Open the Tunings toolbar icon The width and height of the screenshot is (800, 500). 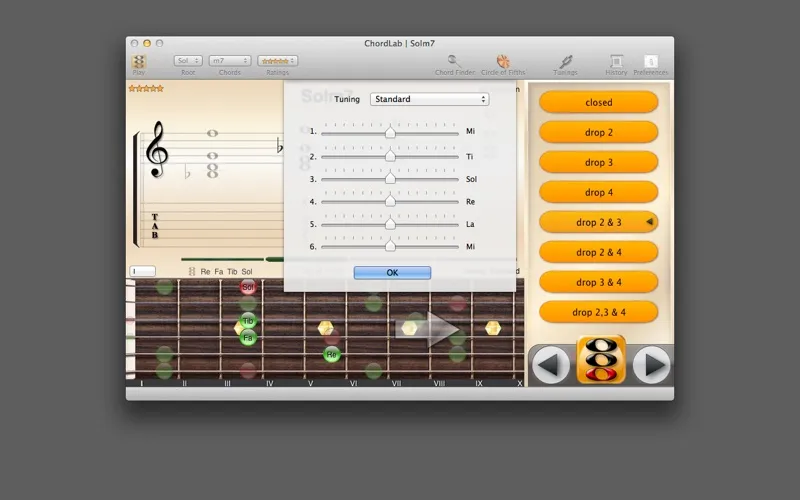pos(565,61)
